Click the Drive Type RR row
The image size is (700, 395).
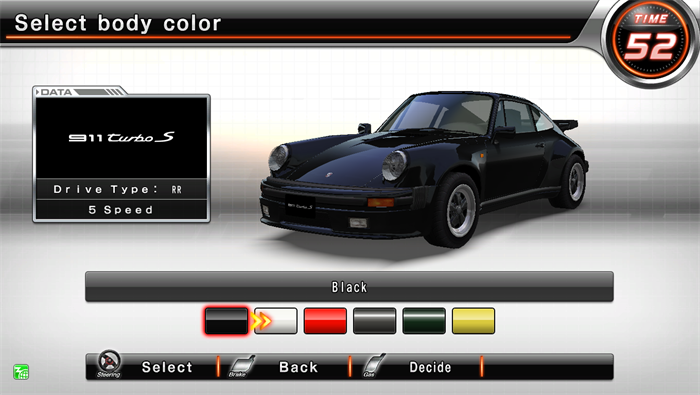pos(121,189)
